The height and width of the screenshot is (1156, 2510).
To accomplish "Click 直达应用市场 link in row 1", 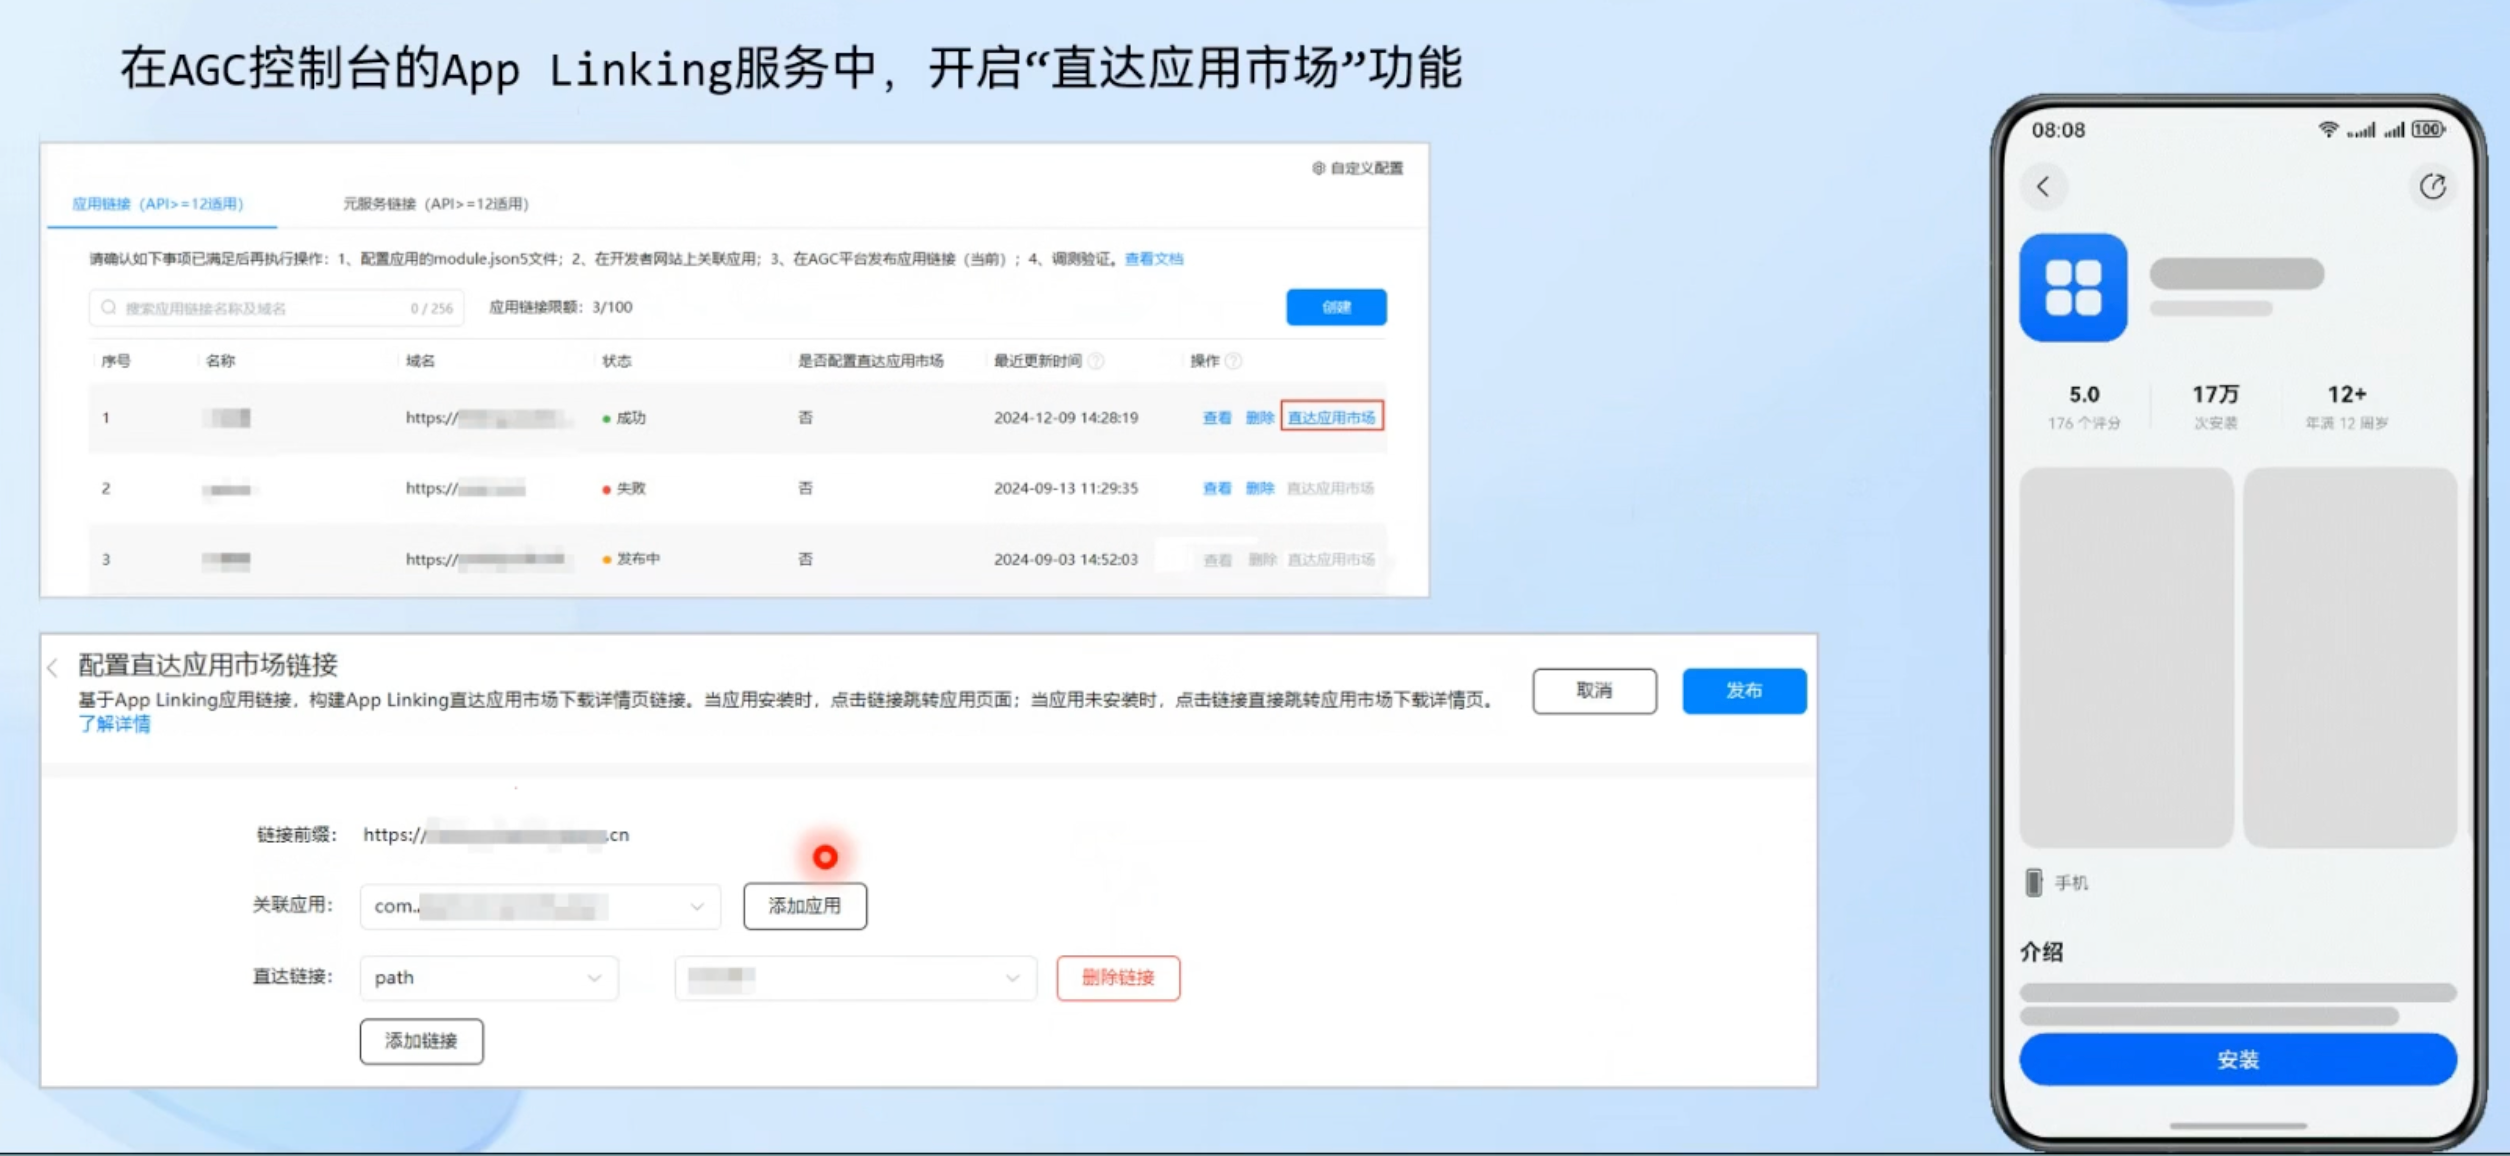I will 1331,417.
